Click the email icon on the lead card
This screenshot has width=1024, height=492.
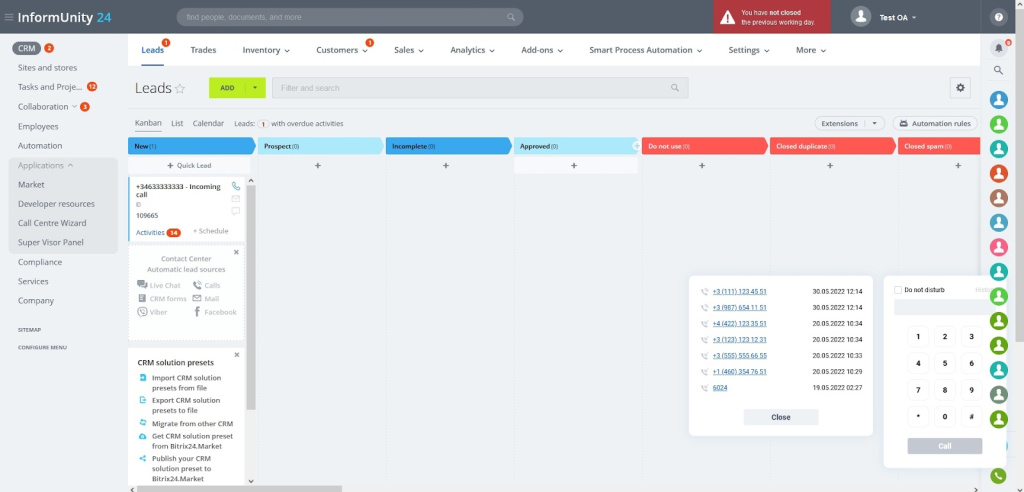click(236, 199)
